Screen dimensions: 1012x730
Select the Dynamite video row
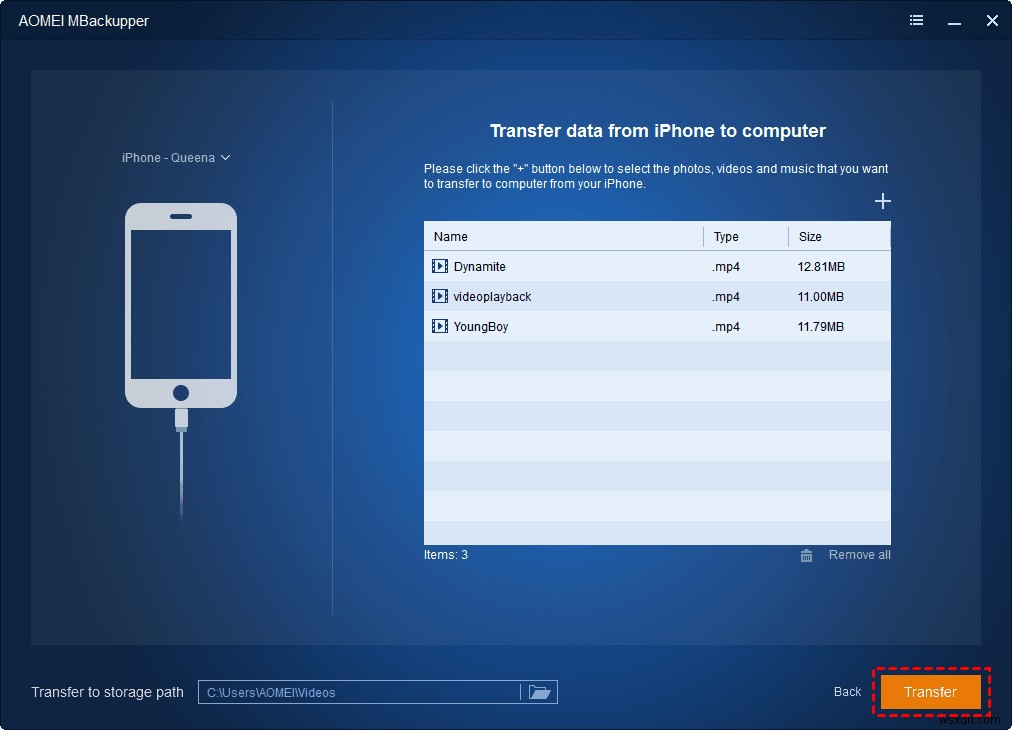tap(560, 266)
